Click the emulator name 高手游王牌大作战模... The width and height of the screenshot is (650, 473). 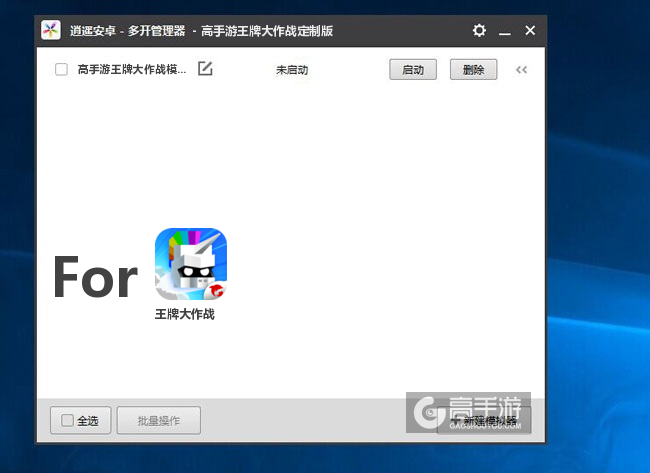(132, 69)
